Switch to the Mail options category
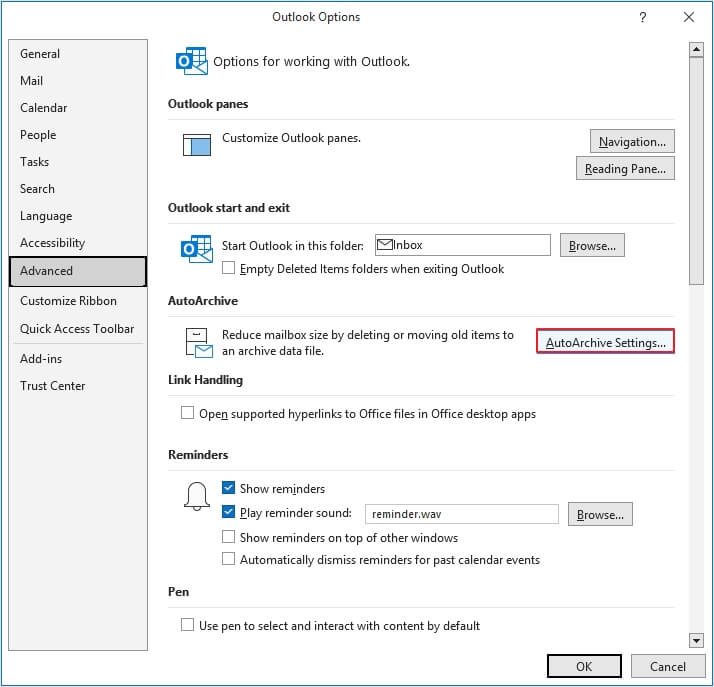The width and height of the screenshot is (714, 687). point(78,81)
